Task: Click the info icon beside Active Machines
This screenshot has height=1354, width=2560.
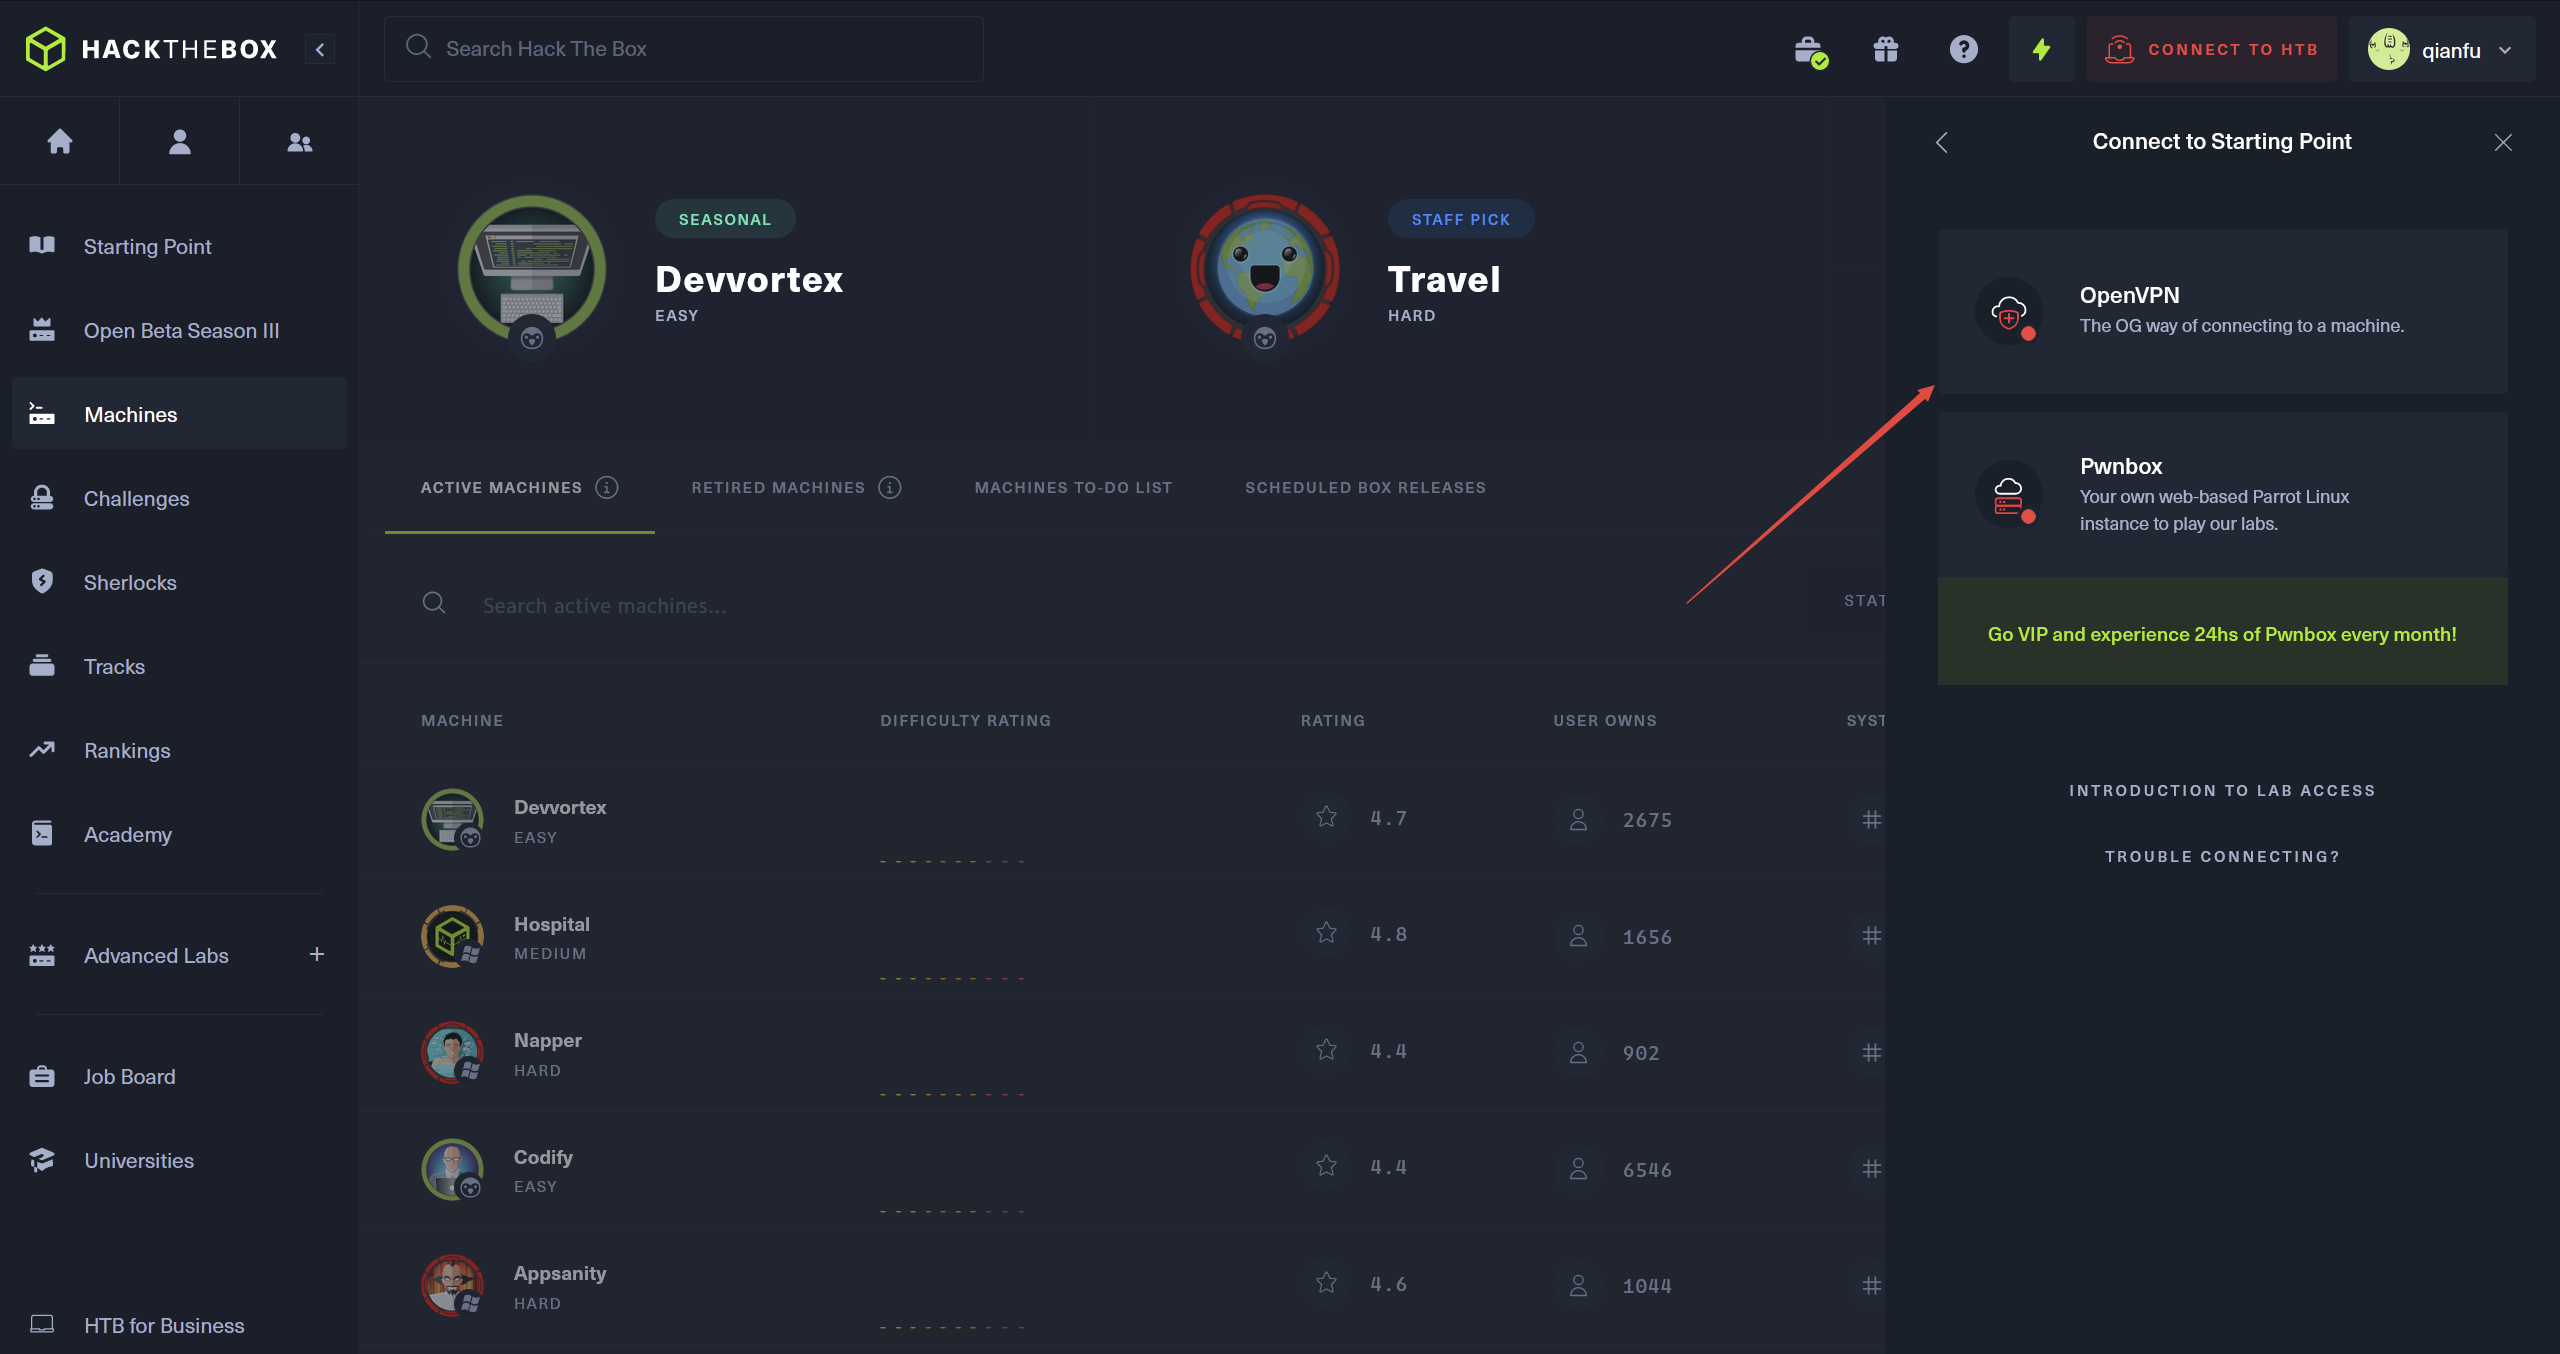Action: click(x=607, y=487)
